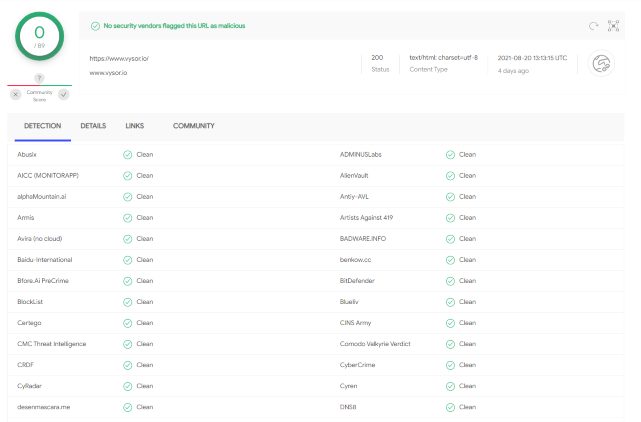Click the CMC Threat Intelligence vendor name
Viewport: 641px width, 422px height.
[x=52, y=344]
